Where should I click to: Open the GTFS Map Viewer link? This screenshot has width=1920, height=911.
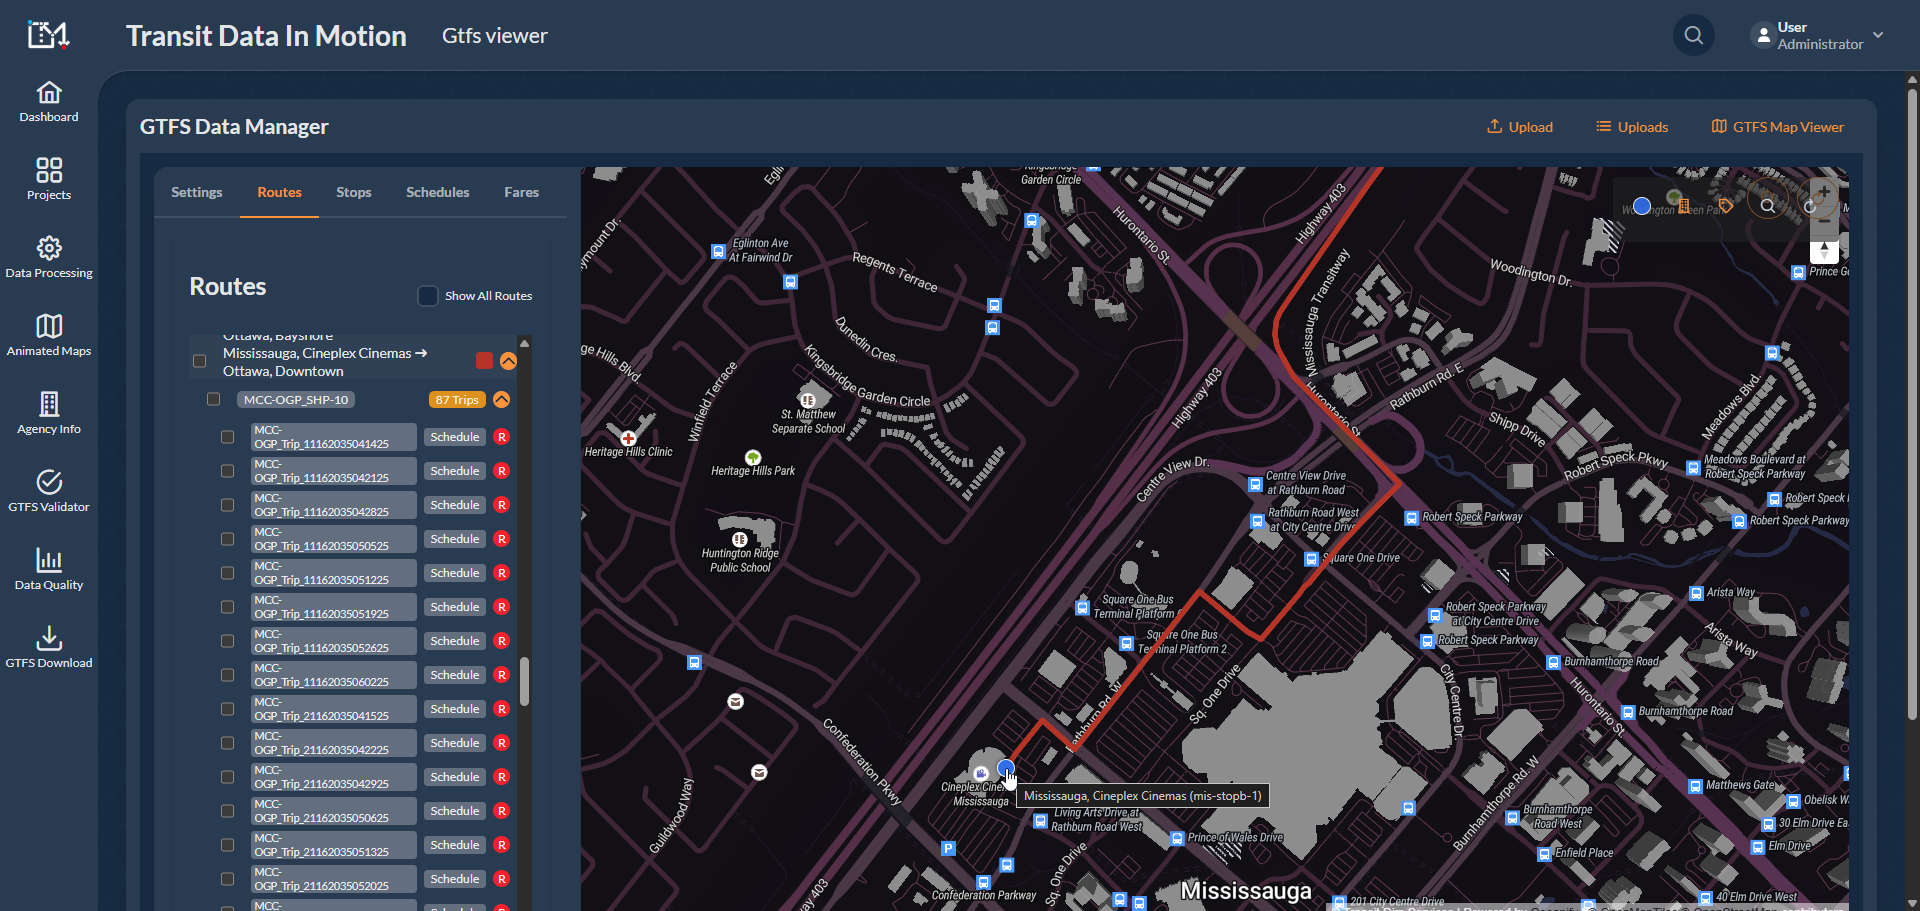click(x=1777, y=127)
